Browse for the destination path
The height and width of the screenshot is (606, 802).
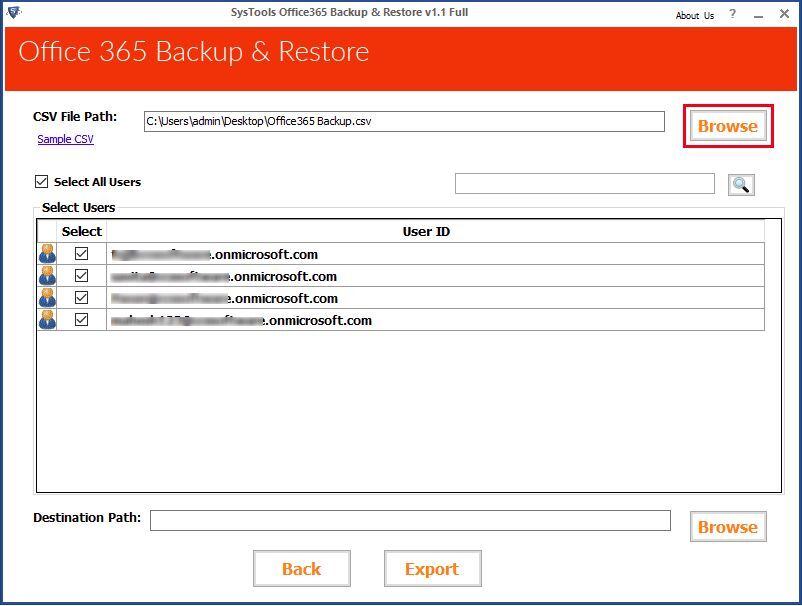point(727,527)
